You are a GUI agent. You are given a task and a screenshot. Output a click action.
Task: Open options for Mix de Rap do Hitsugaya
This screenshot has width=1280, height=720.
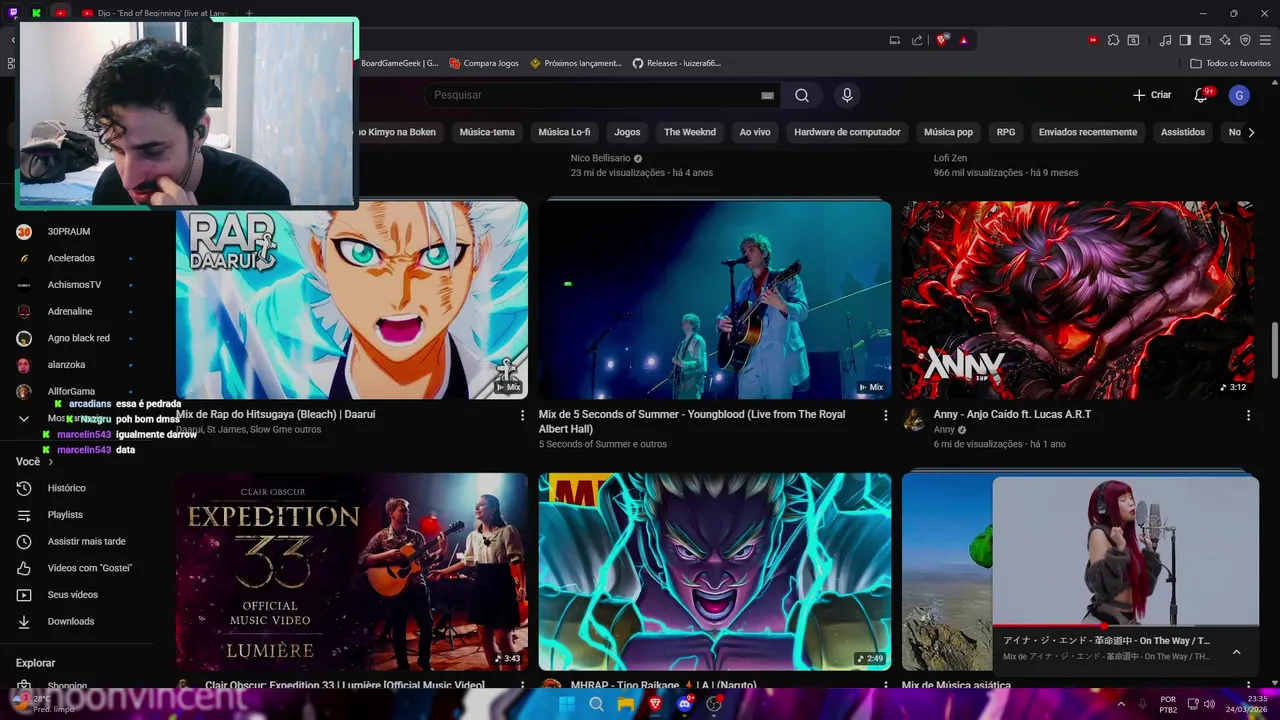(x=522, y=415)
